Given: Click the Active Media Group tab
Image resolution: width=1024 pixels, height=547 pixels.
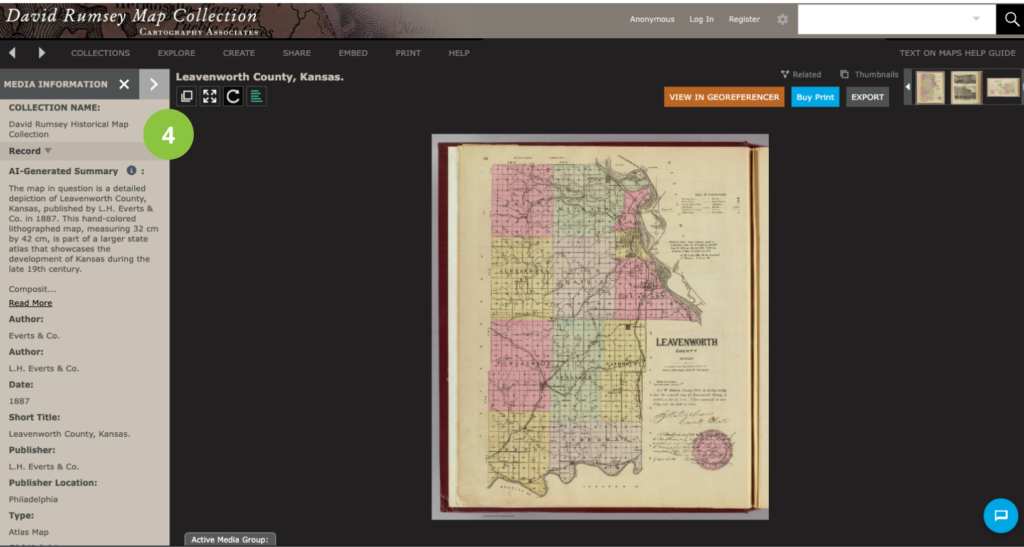Looking at the screenshot, I should [x=230, y=540].
